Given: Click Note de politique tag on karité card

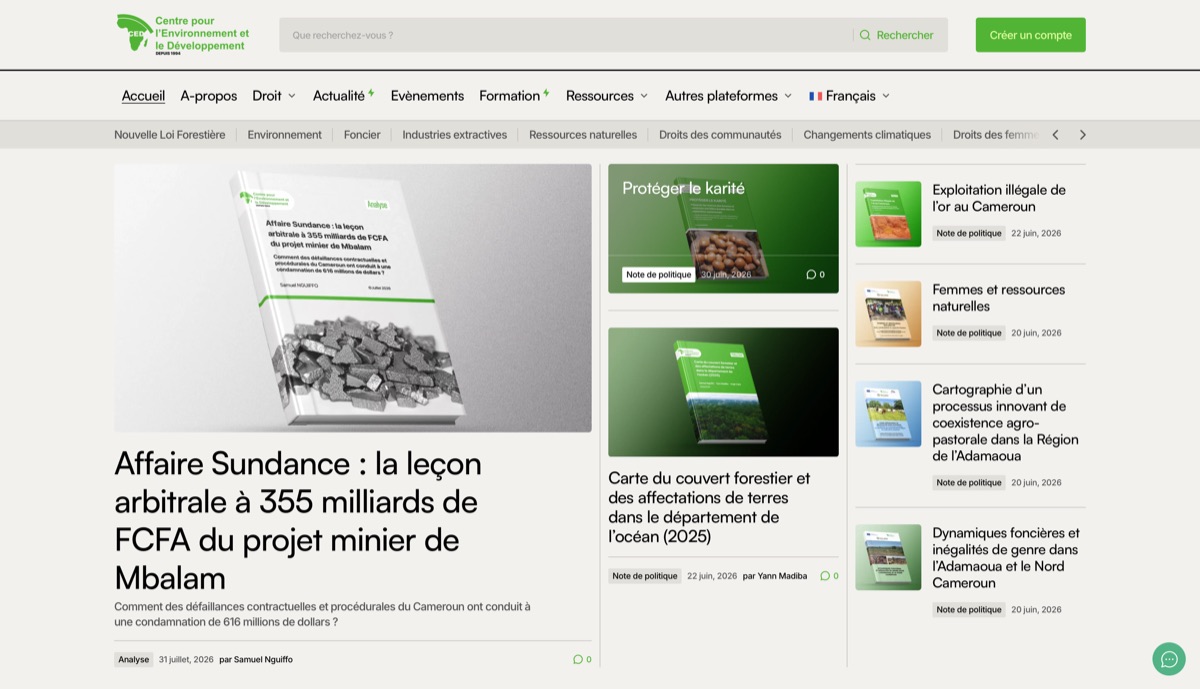Looking at the screenshot, I should 658,274.
